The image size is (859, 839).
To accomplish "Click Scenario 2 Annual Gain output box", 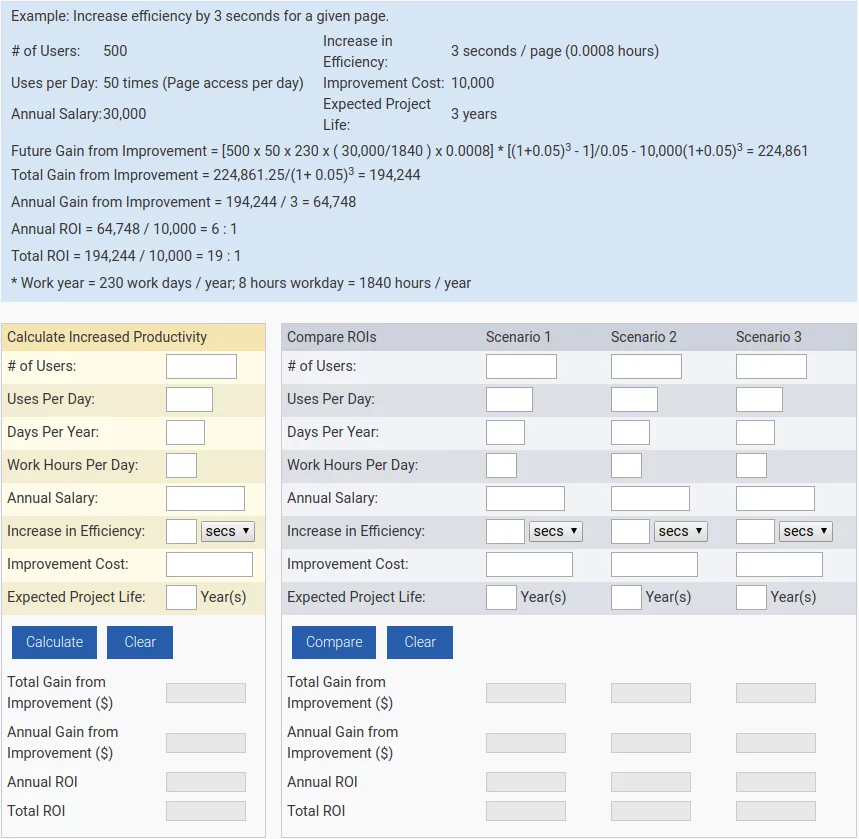I will tap(651, 743).
